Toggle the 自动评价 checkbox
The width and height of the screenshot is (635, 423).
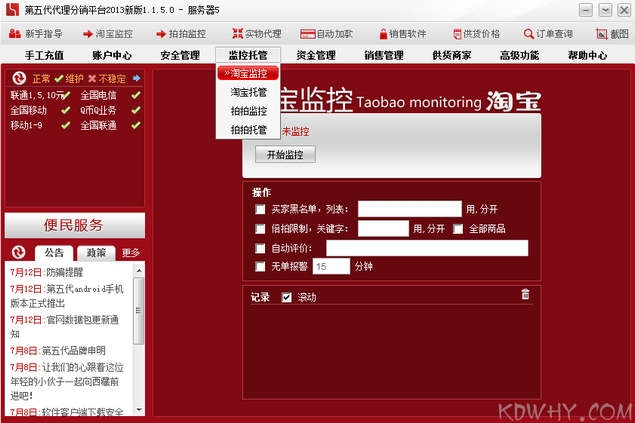pos(260,248)
